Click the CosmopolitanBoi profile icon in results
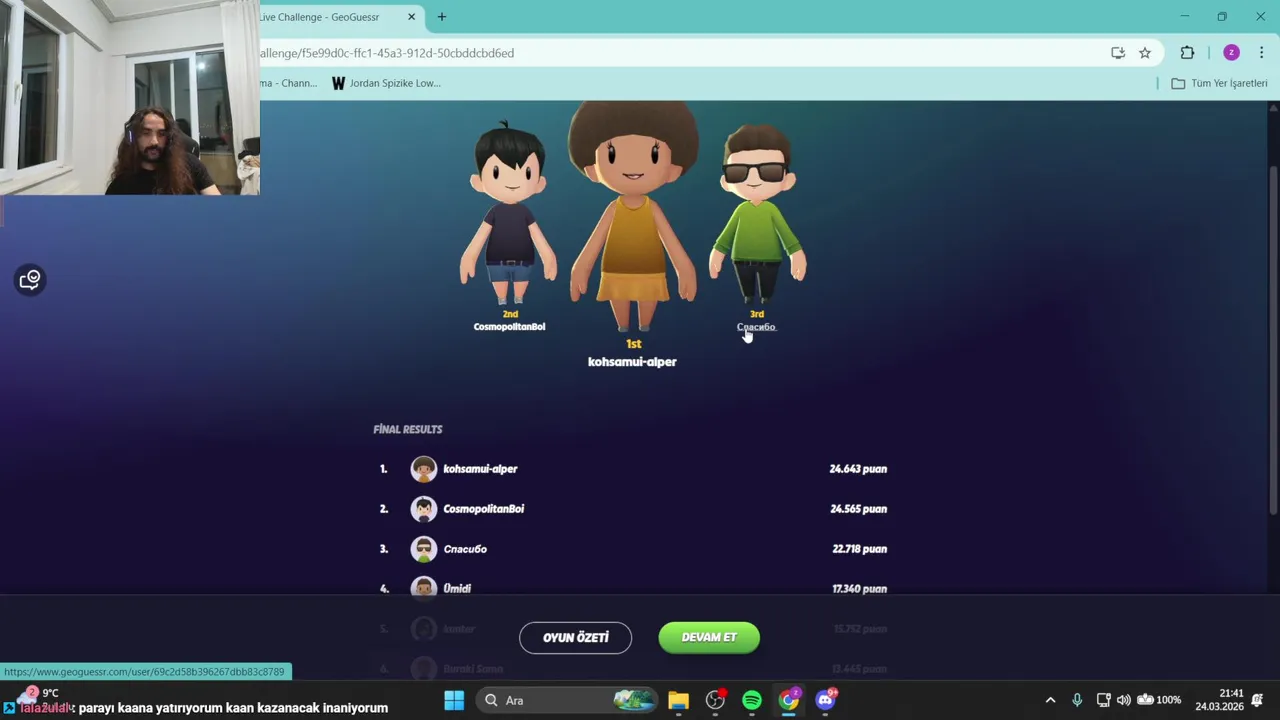 point(424,509)
